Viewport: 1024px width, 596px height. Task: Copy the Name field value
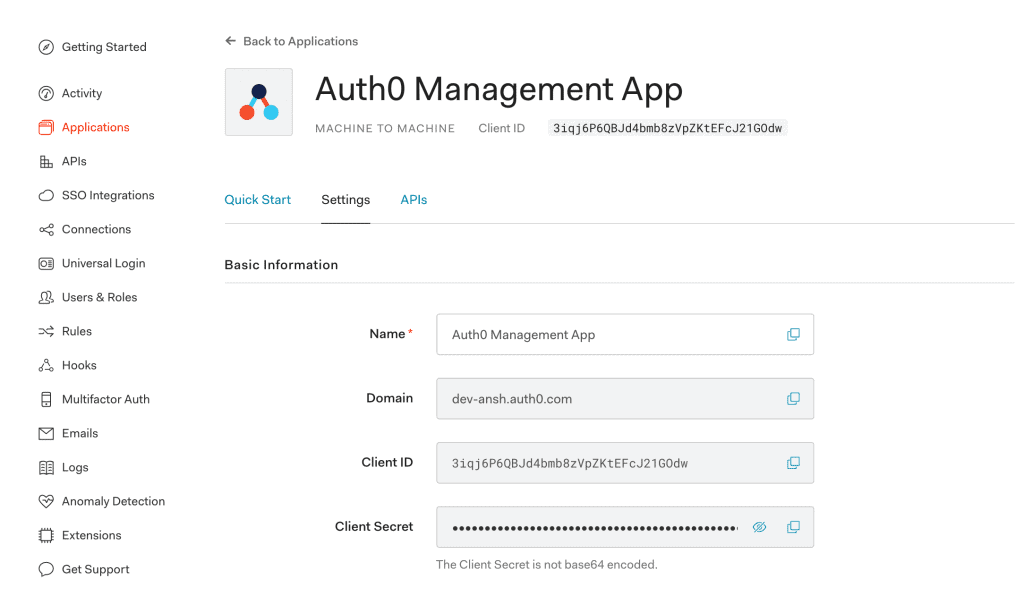793,334
